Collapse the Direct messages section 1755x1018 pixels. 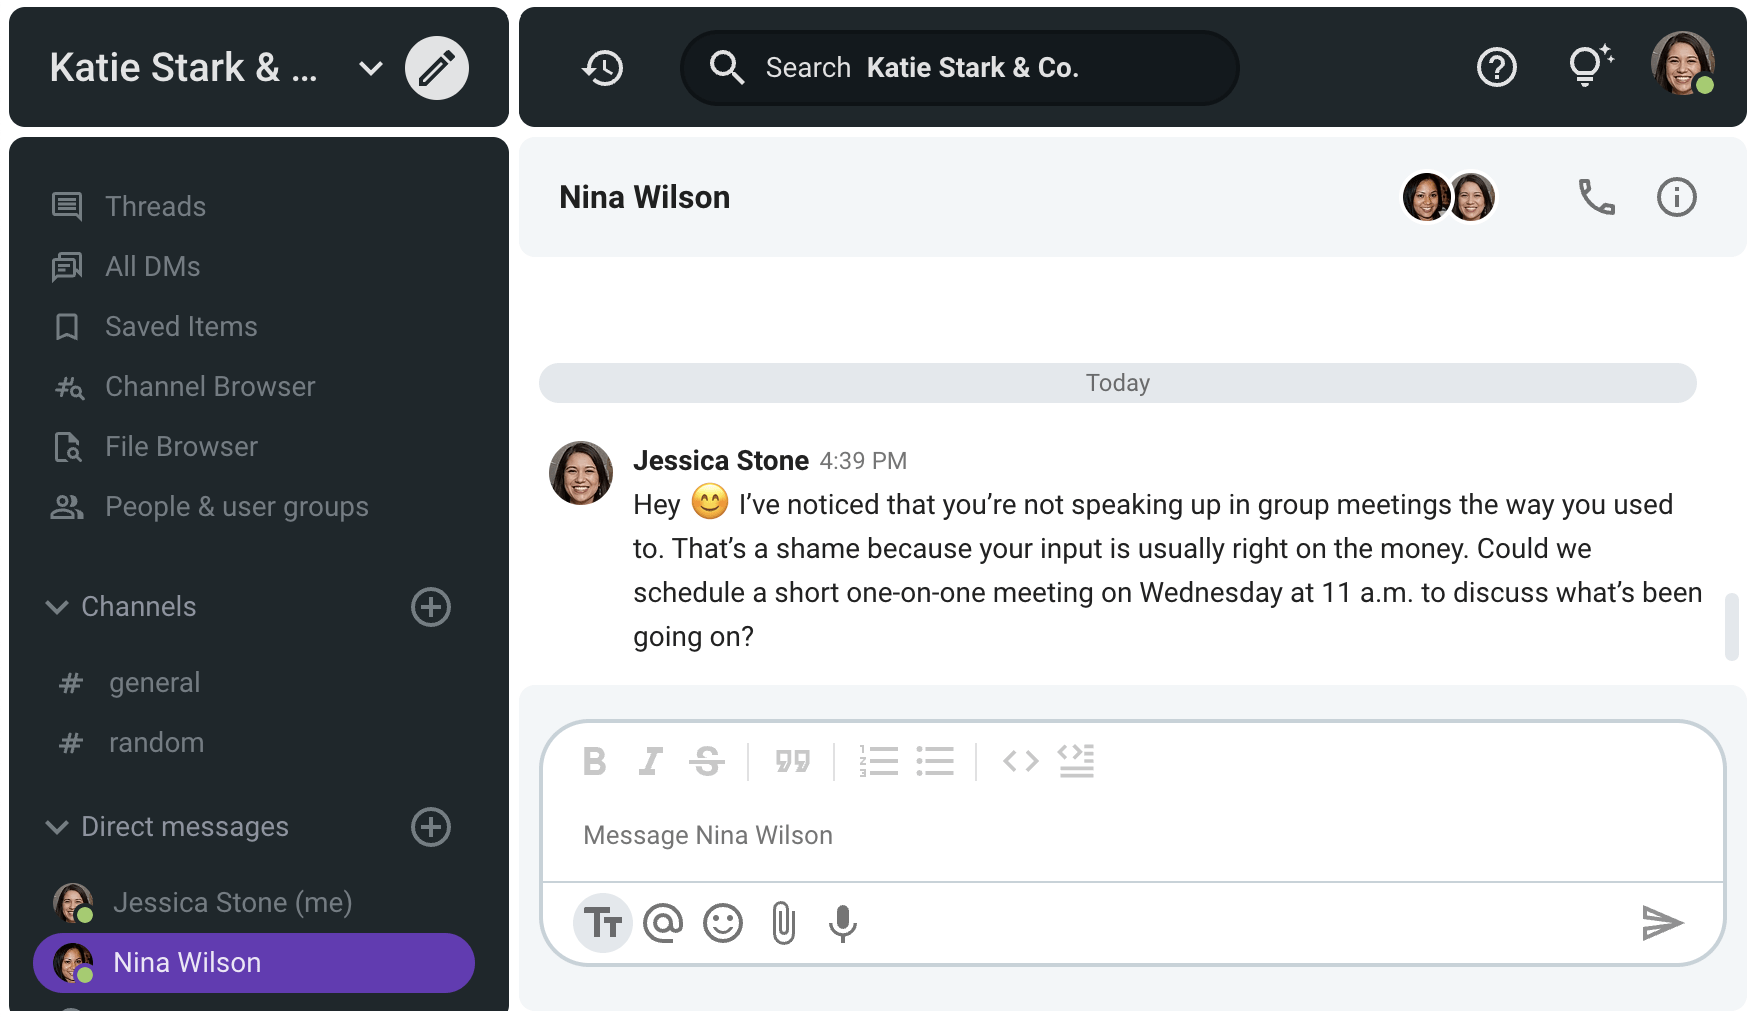pyautogui.click(x=57, y=827)
